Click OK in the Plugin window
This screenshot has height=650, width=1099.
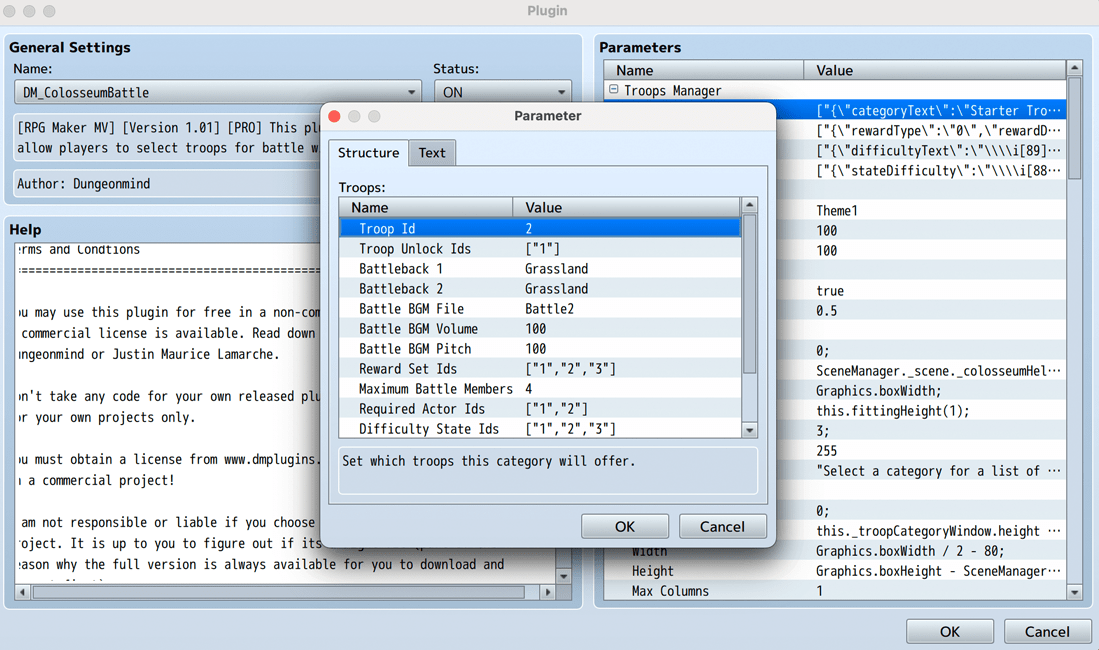point(950,631)
